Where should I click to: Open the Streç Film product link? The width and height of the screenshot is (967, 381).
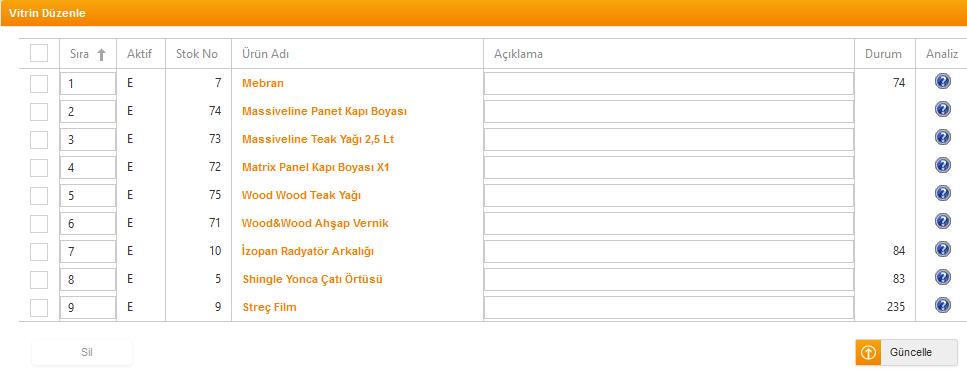(269, 307)
